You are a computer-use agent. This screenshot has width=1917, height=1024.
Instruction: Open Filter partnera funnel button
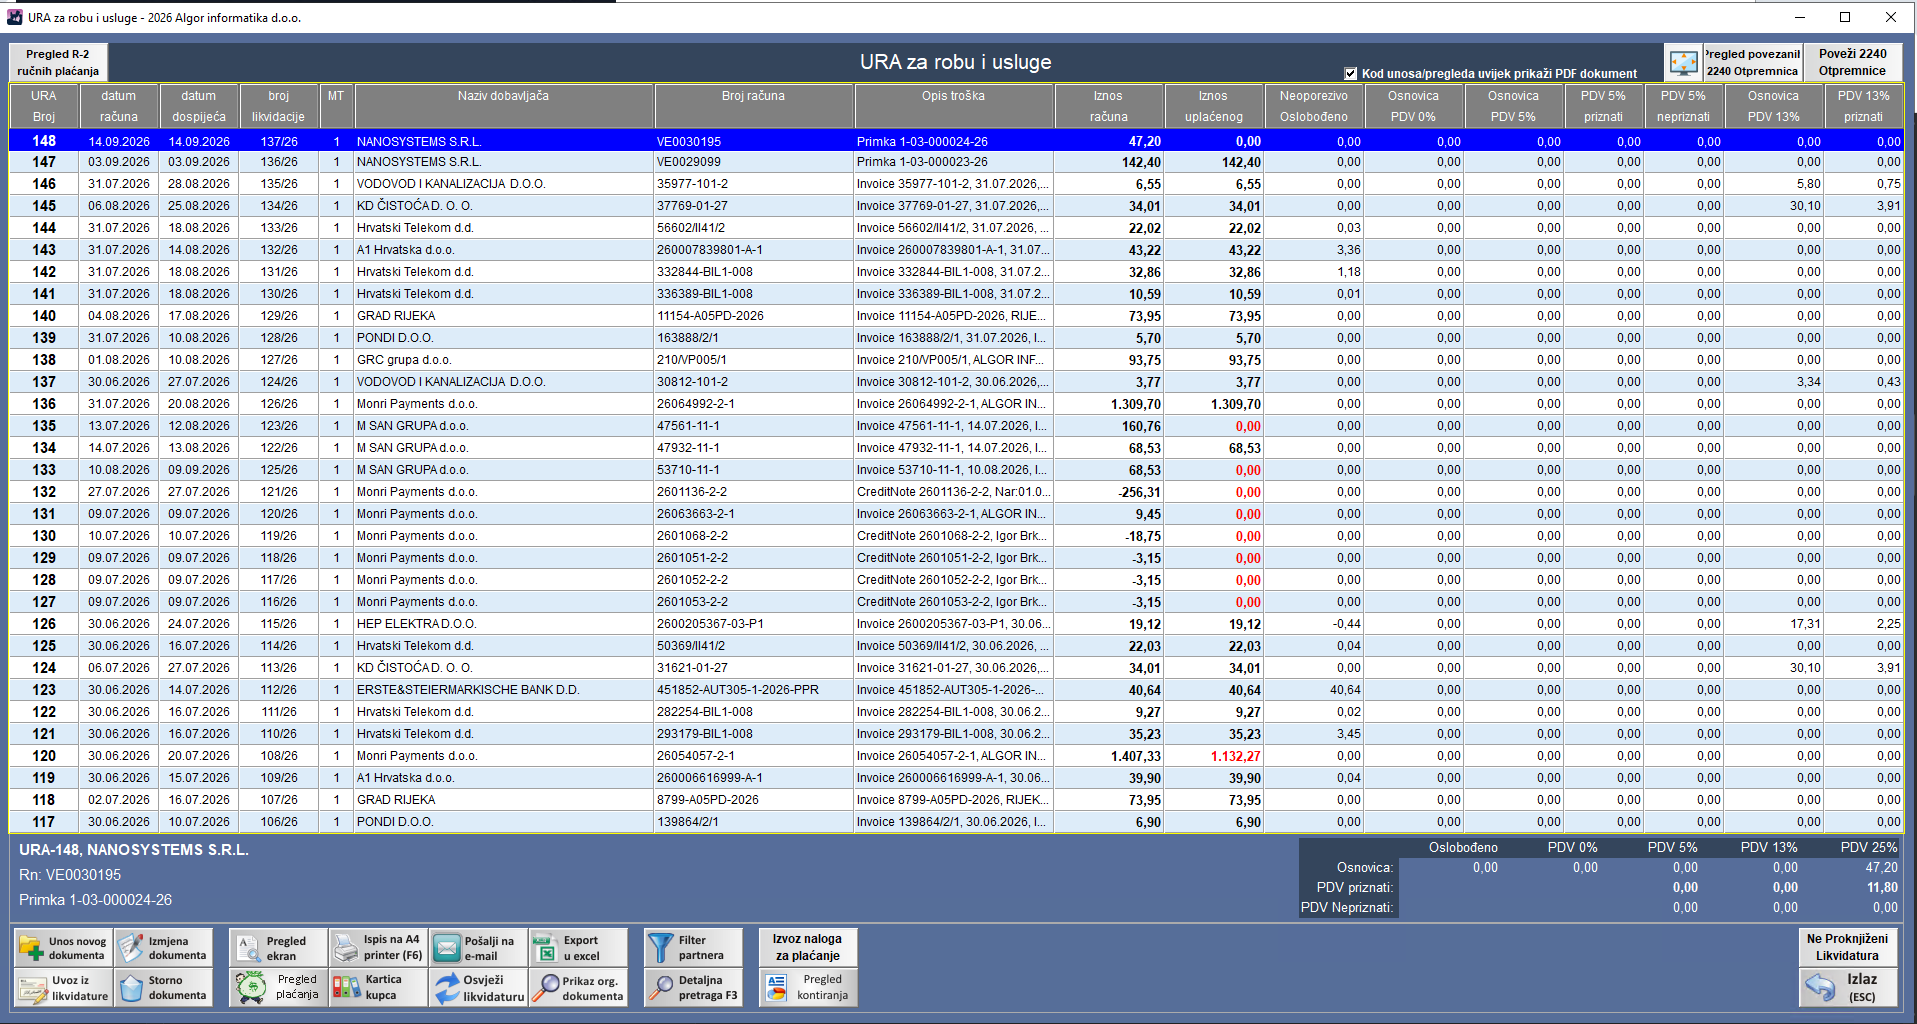tap(693, 947)
